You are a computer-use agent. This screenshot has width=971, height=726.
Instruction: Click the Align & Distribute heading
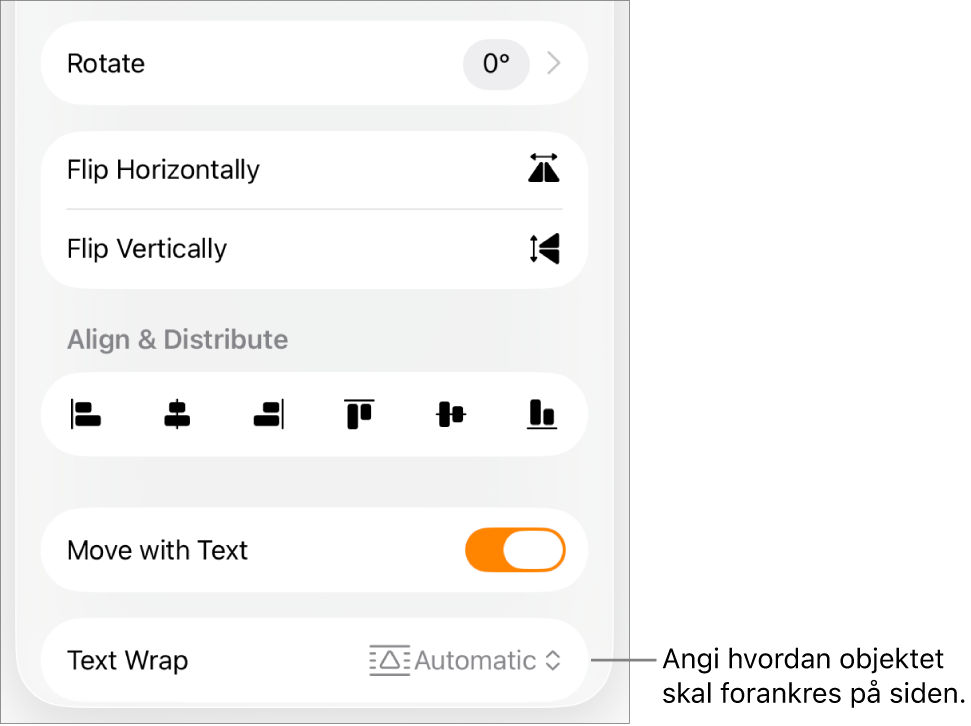tap(178, 339)
